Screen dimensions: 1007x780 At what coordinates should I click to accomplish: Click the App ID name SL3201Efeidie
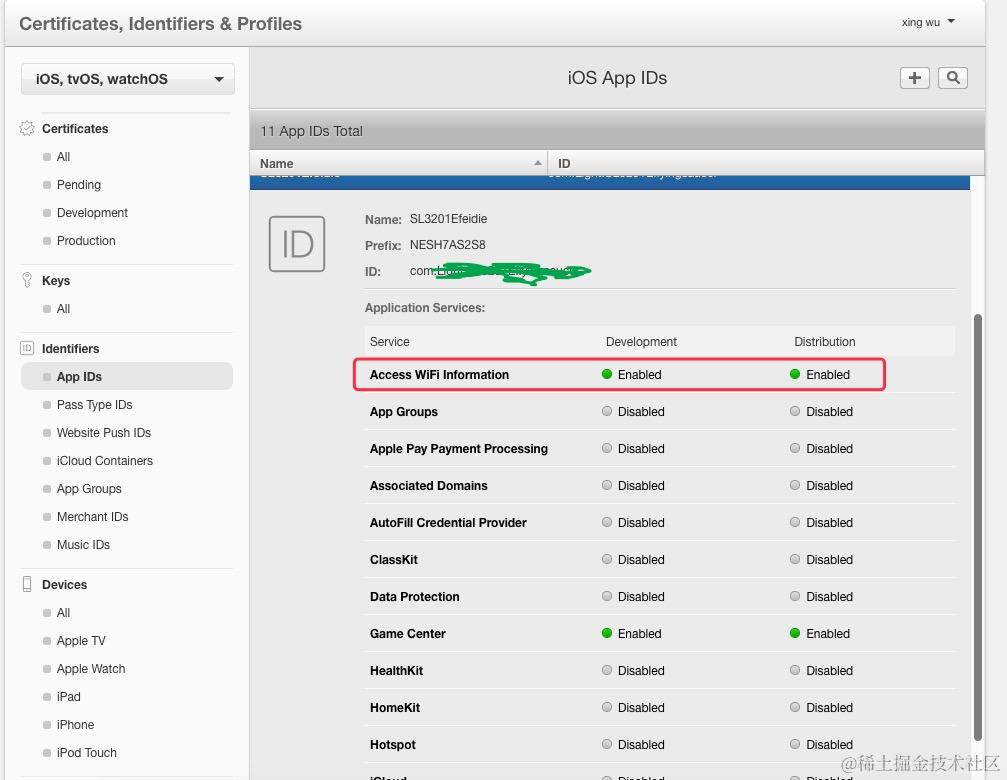448,219
